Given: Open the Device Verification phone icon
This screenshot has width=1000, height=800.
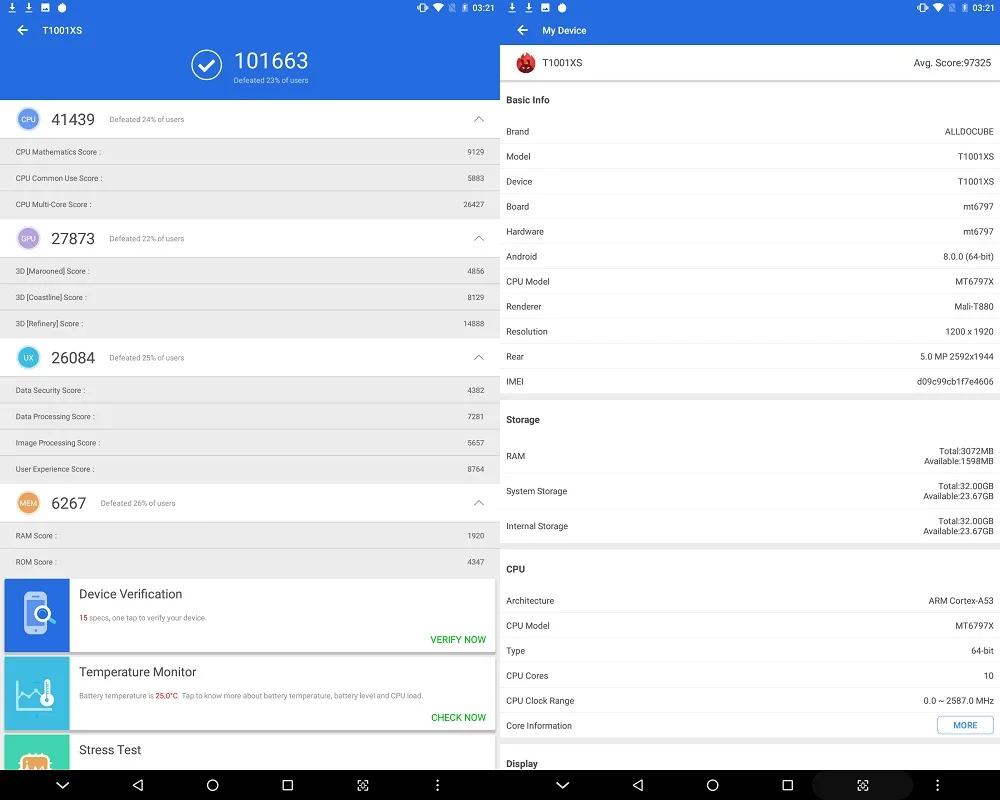Looking at the screenshot, I should (37, 615).
